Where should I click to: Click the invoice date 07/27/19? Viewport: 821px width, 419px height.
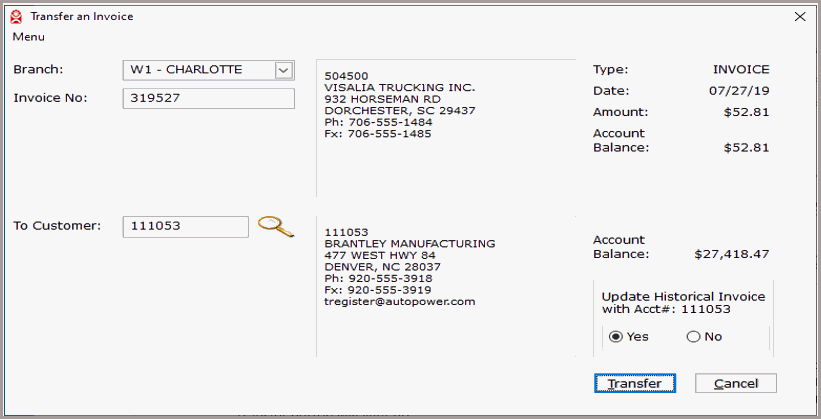coord(739,91)
